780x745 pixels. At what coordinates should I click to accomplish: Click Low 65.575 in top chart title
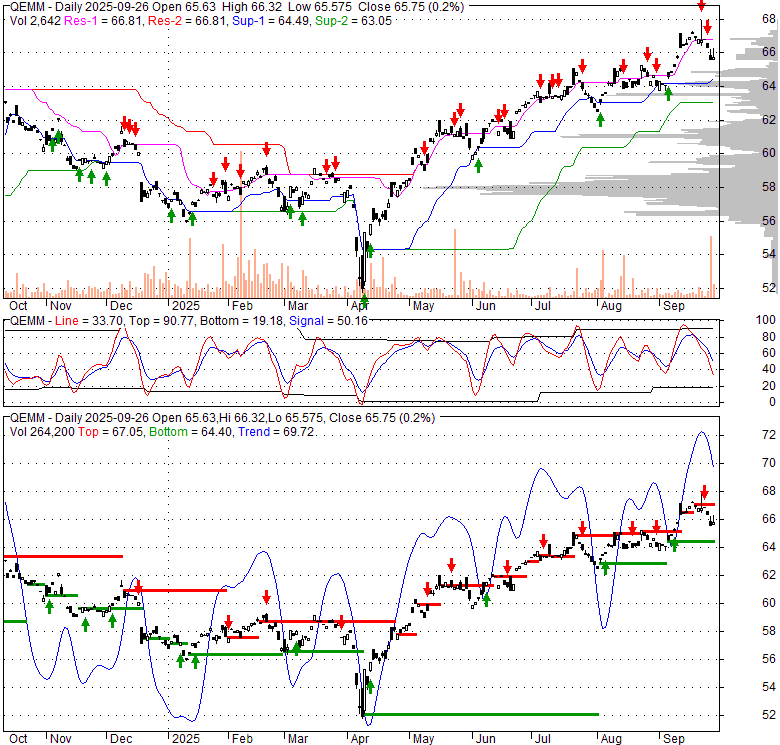click(320, 7)
